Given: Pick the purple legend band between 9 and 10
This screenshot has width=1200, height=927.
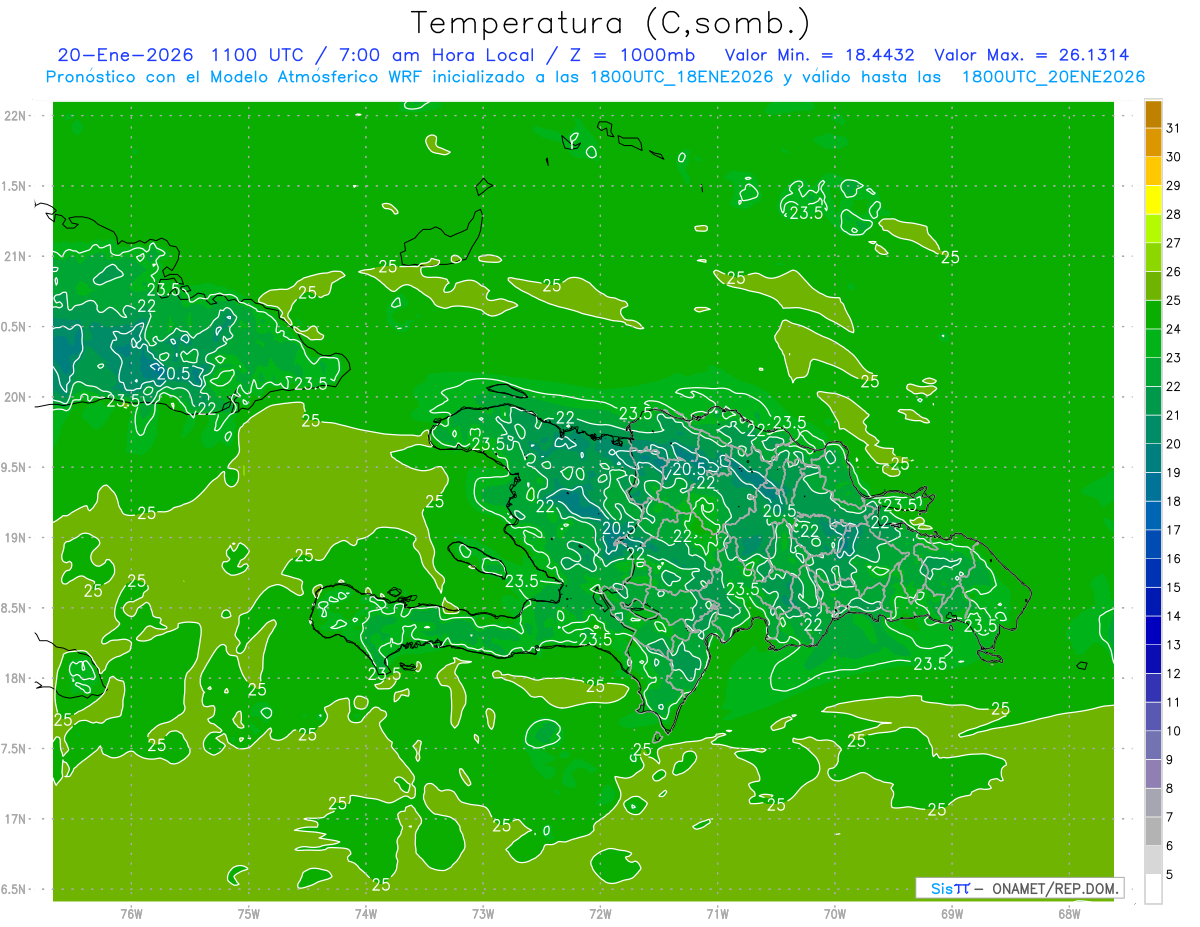Looking at the screenshot, I should tap(1153, 745).
